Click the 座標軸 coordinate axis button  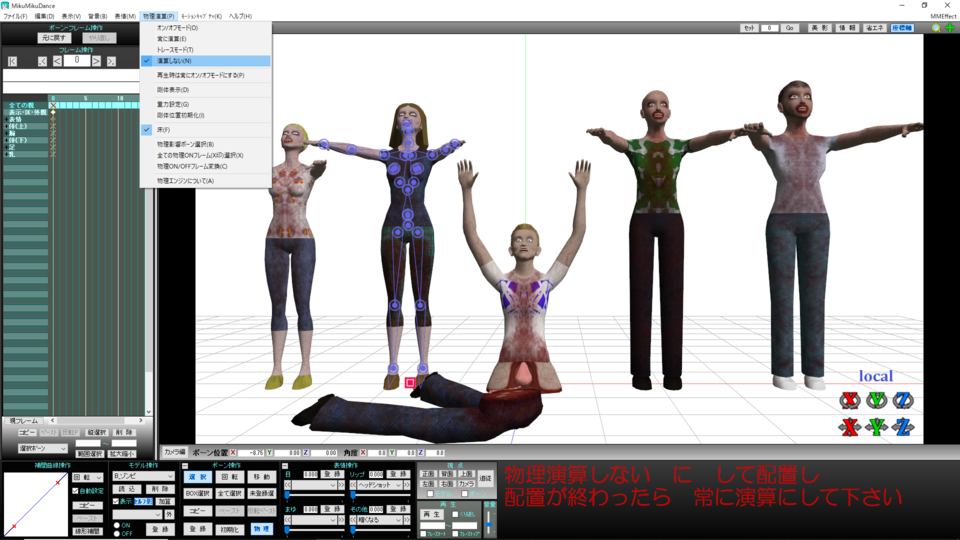pyautogui.click(x=902, y=28)
